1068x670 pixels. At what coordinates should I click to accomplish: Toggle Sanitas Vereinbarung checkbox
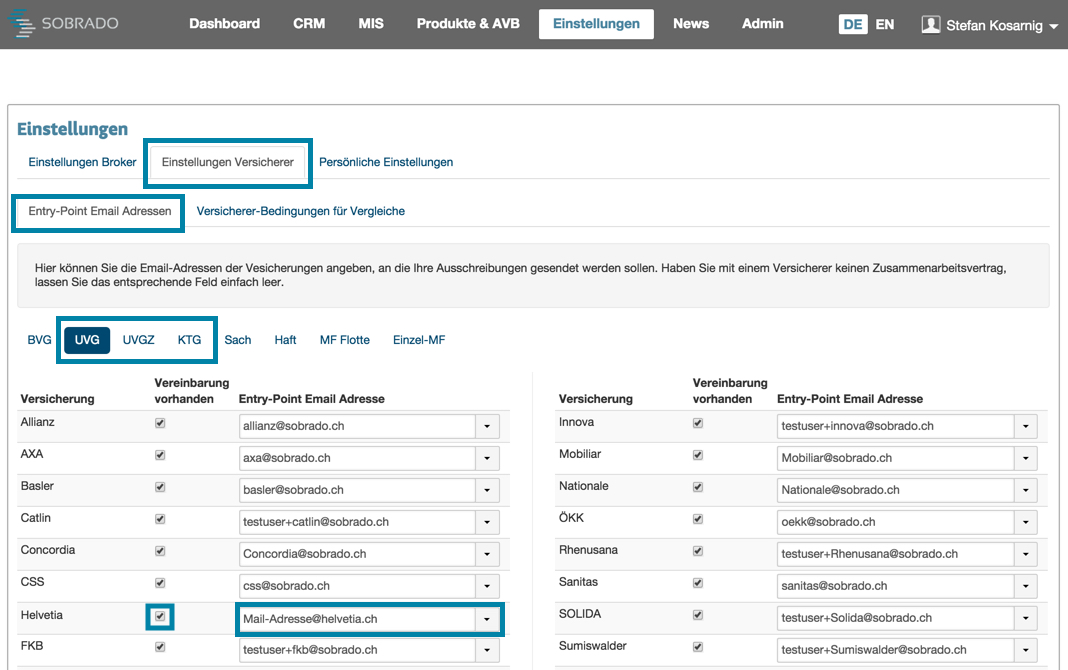[698, 583]
